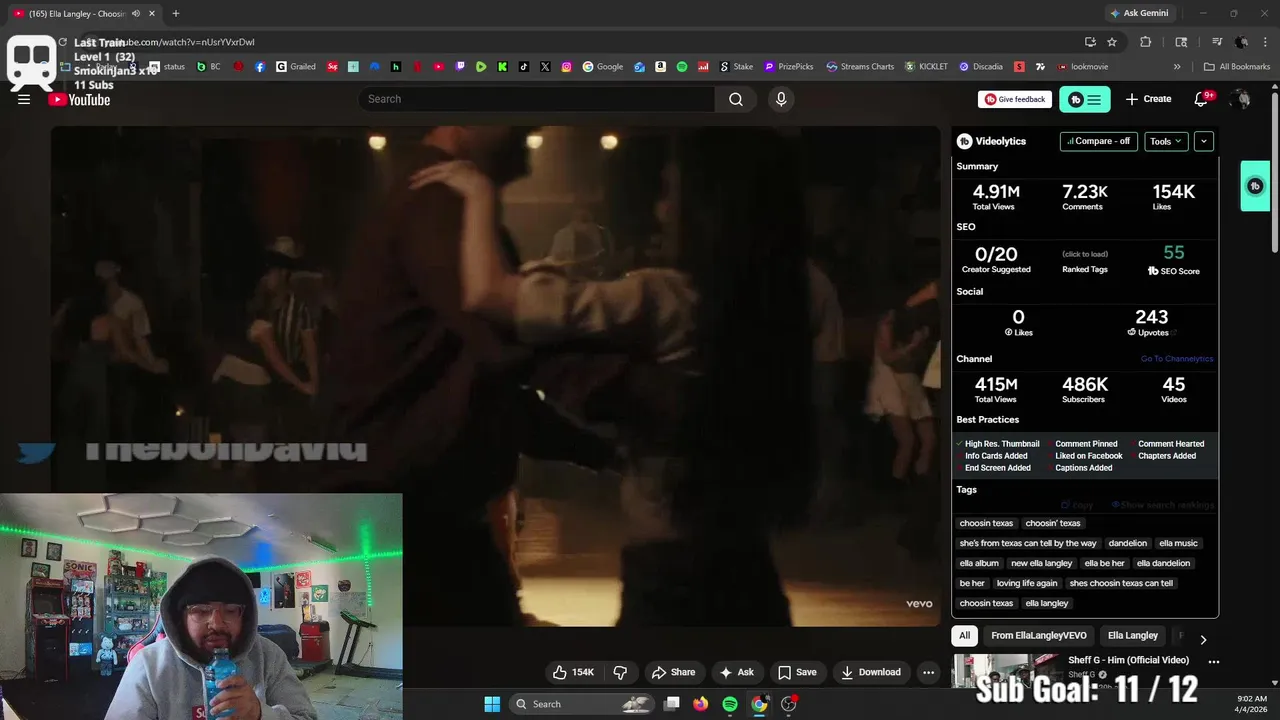The width and height of the screenshot is (1280, 720).
Task: Toggle Compare - off button
Action: tap(1098, 141)
